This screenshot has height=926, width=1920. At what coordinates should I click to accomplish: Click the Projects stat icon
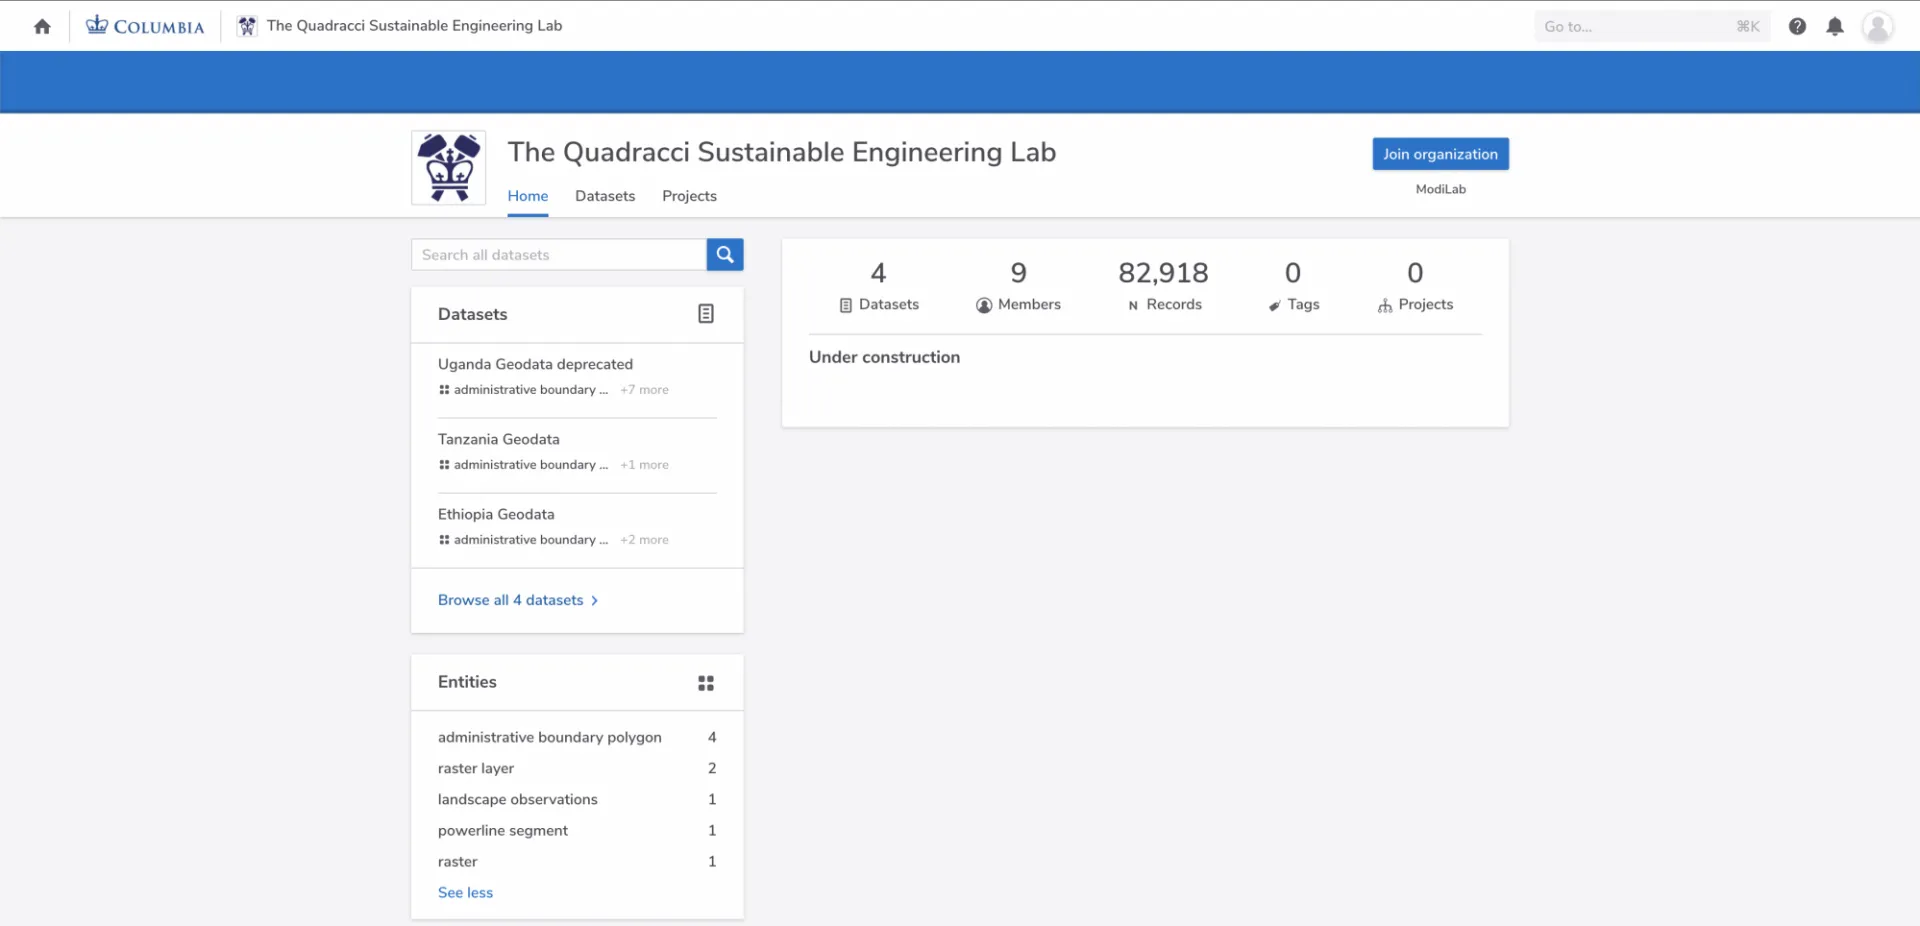(1385, 305)
